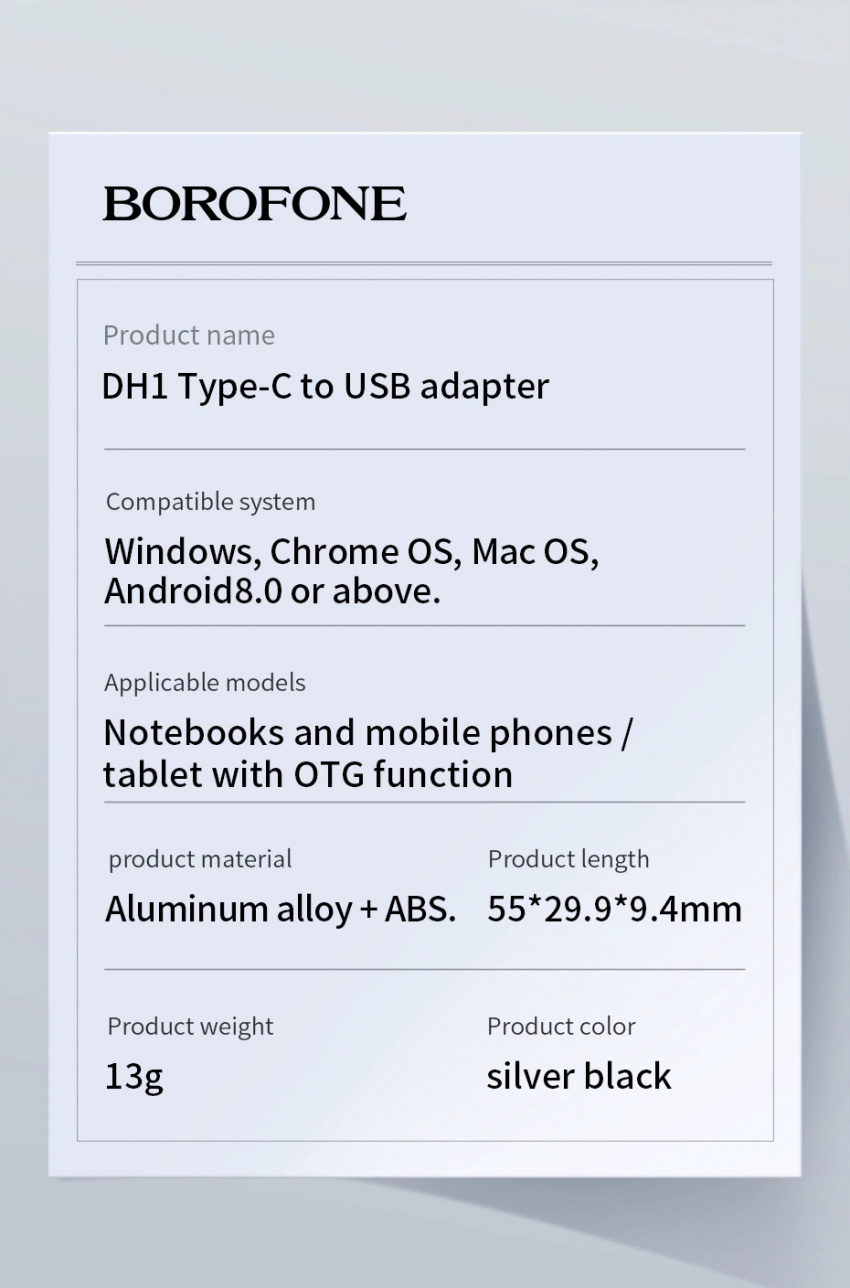Click the divider line below product name
The height and width of the screenshot is (1288, 850).
pyautogui.click(x=424, y=450)
